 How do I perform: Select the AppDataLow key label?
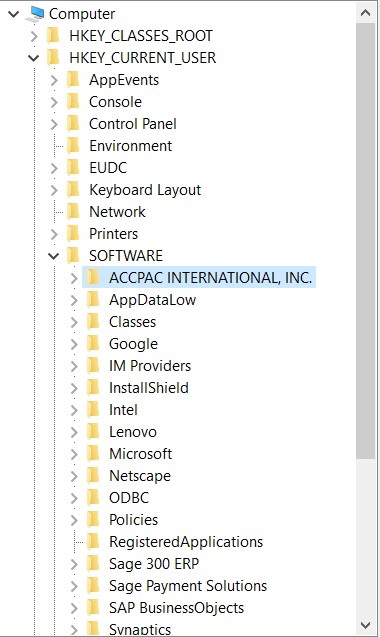152,300
